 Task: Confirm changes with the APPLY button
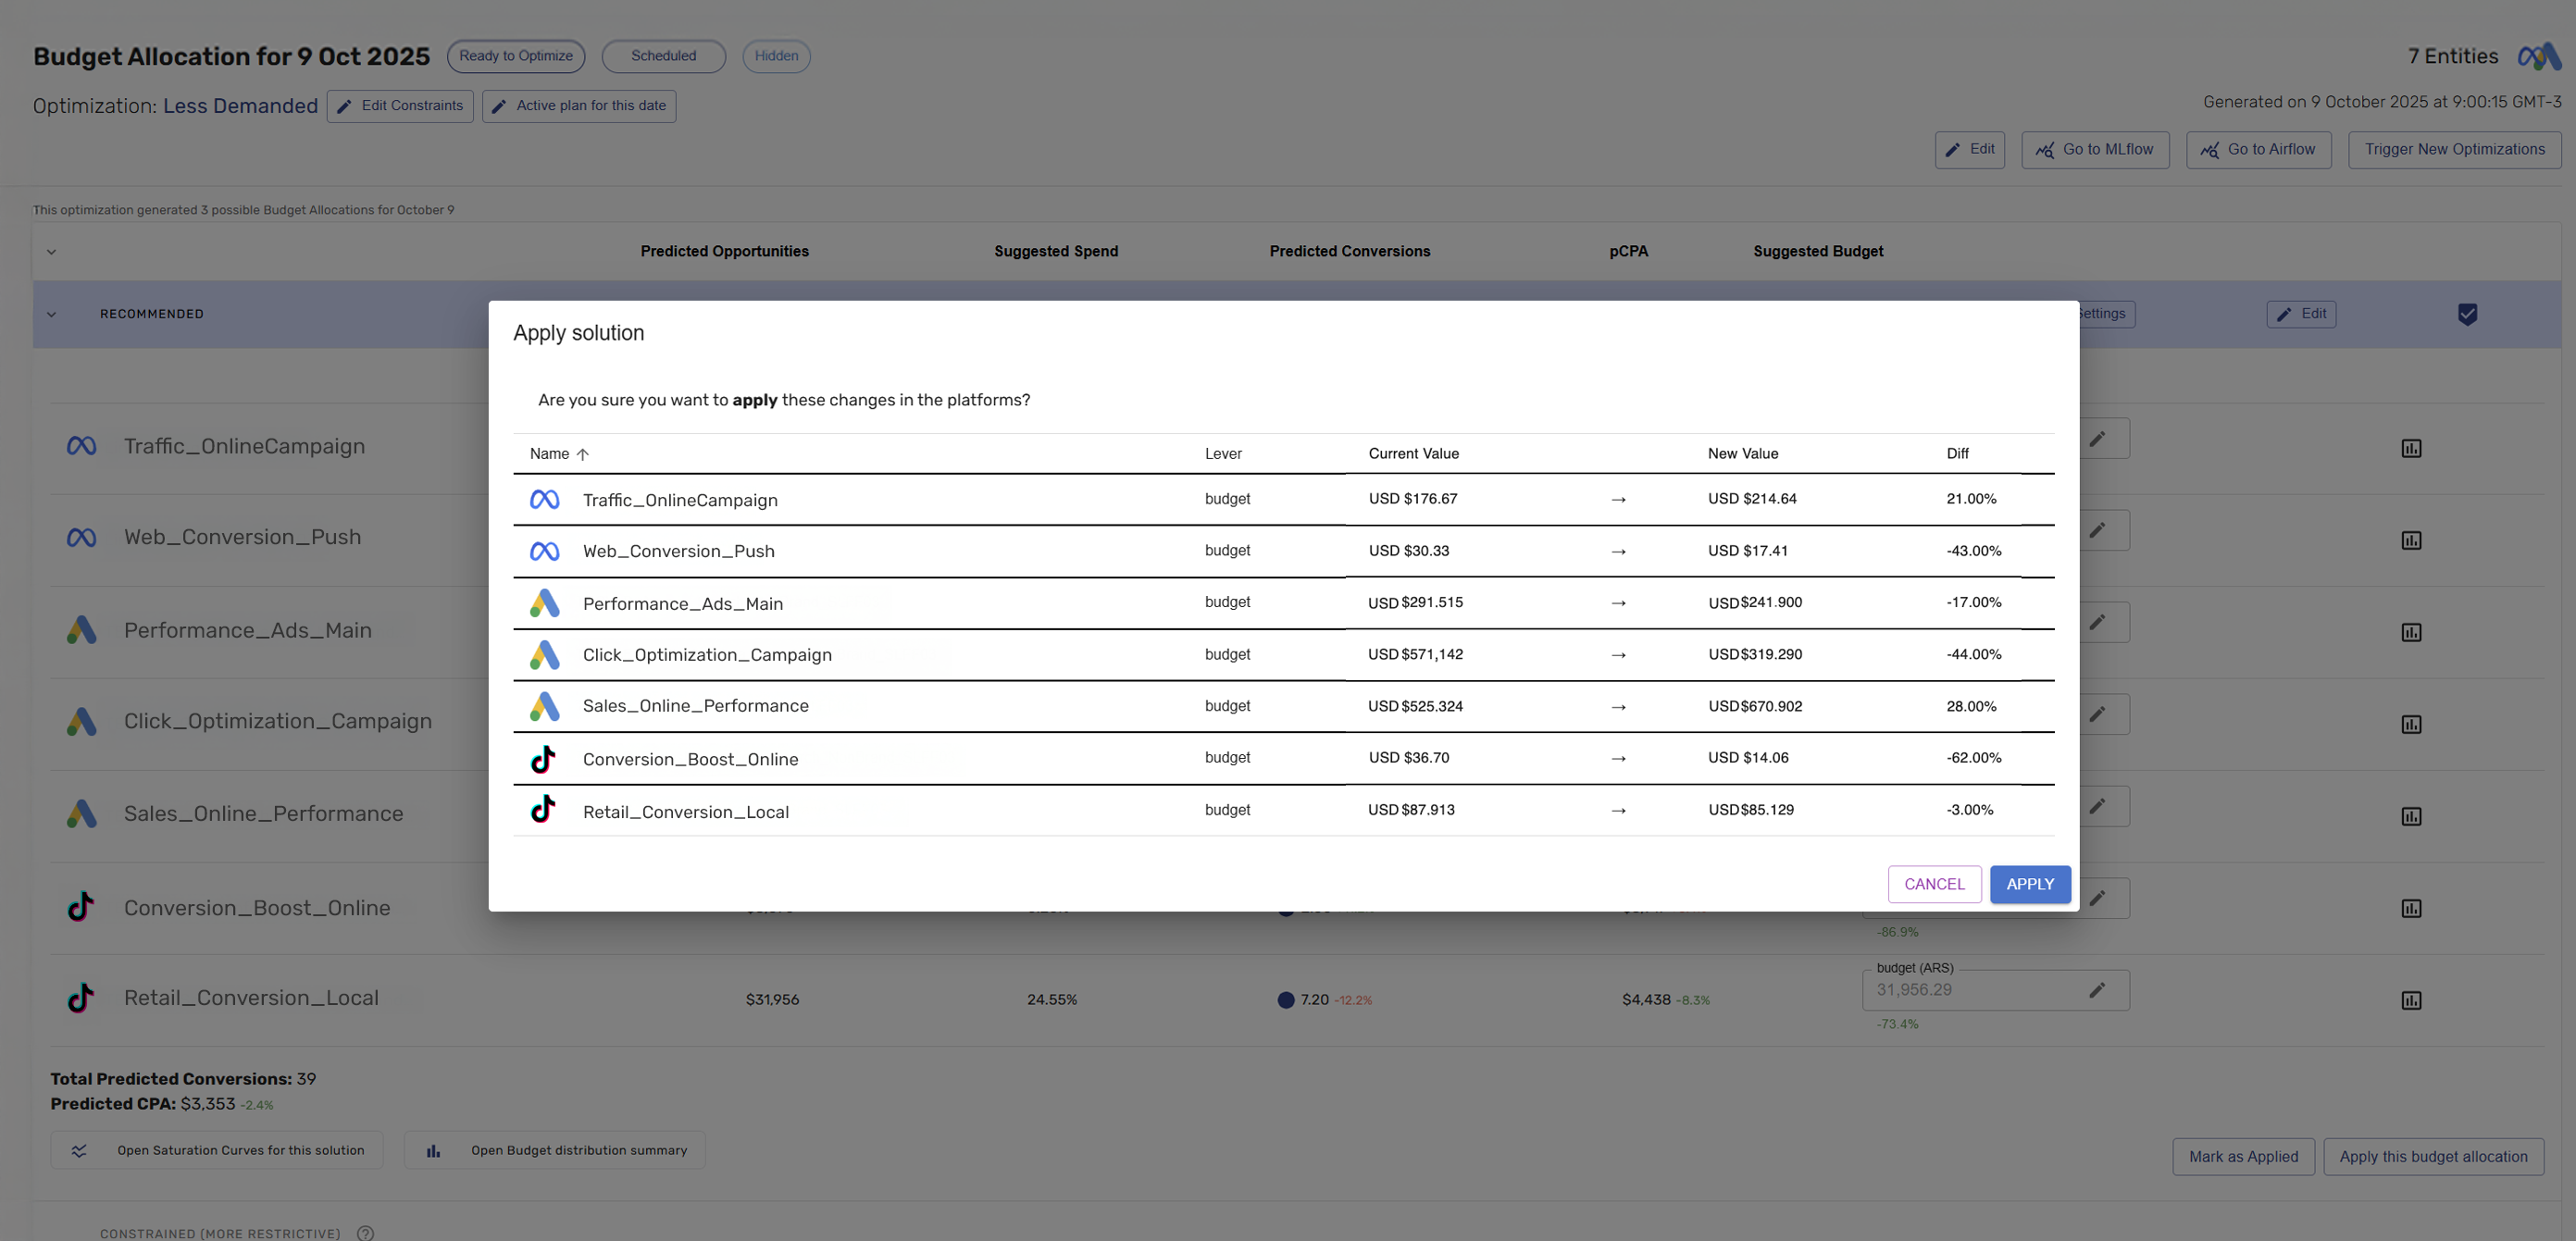2029,884
